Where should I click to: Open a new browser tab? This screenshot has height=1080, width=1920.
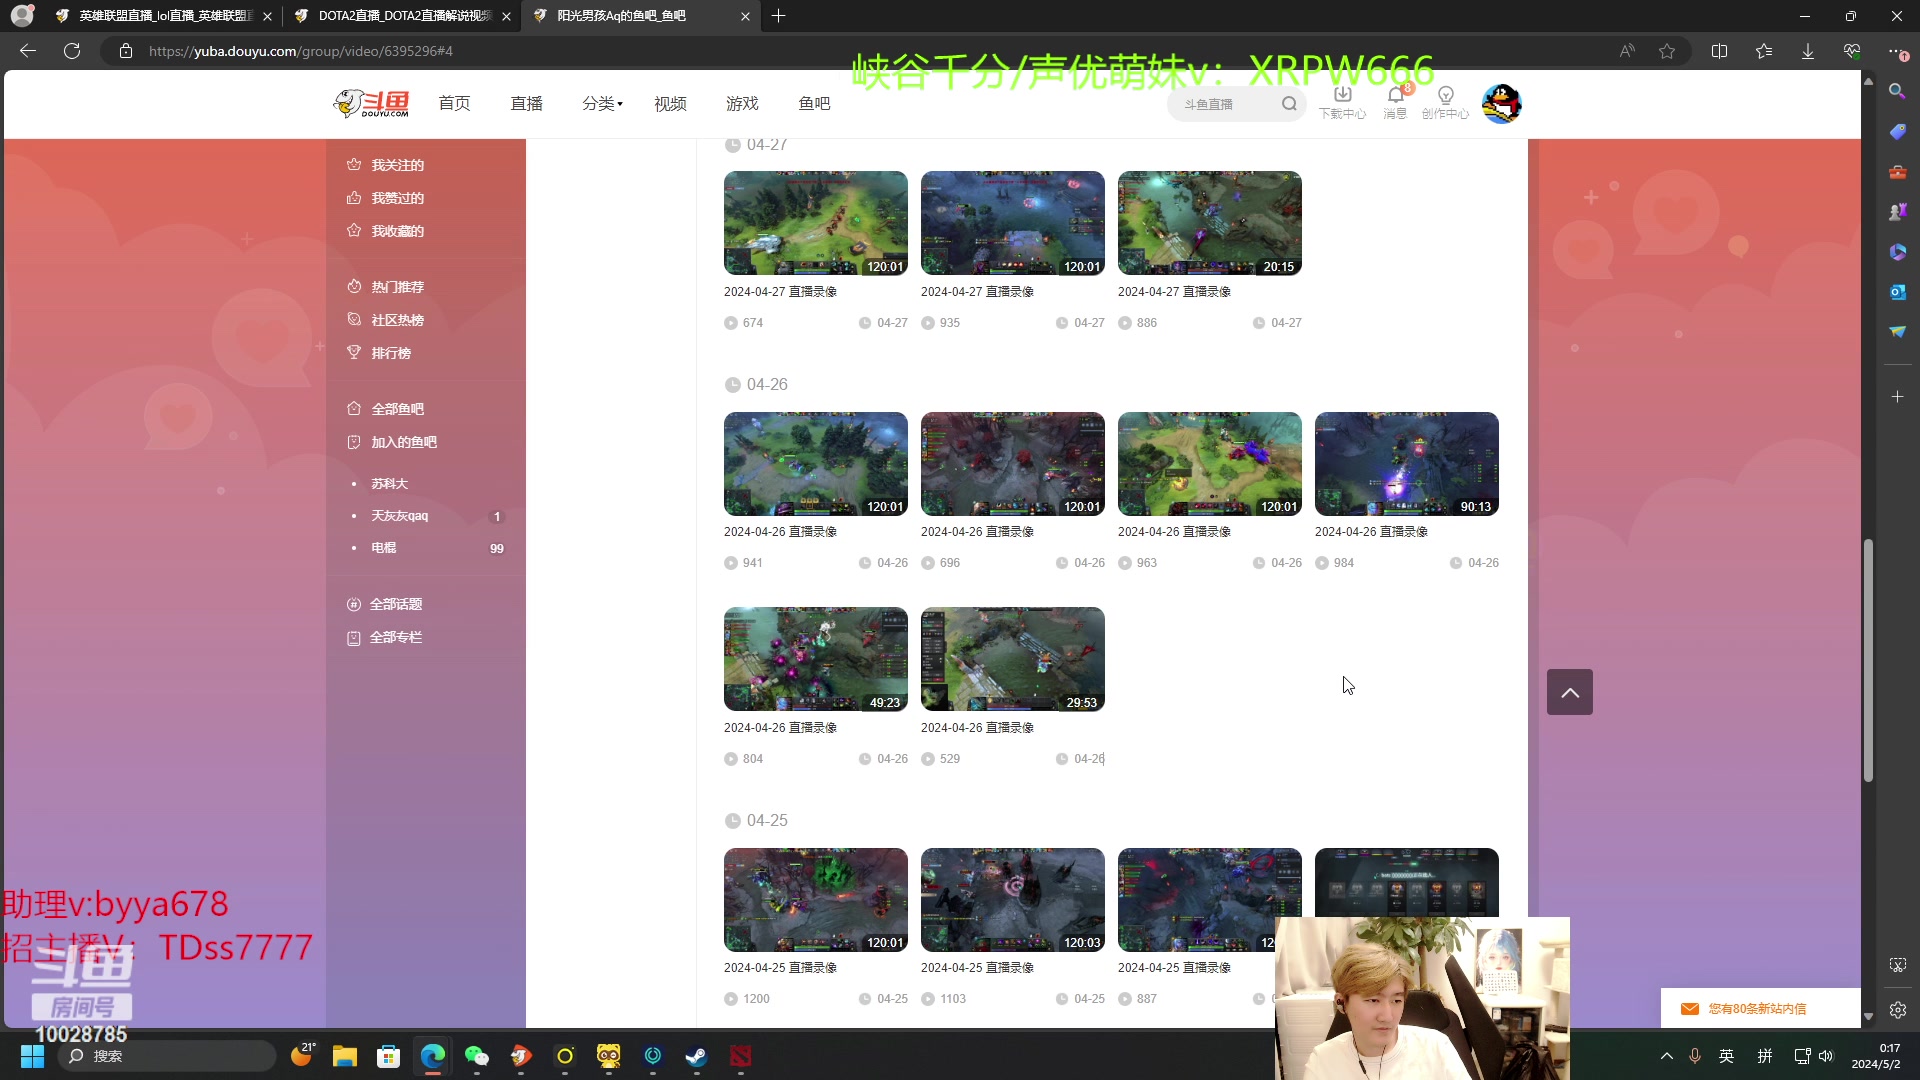point(779,16)
